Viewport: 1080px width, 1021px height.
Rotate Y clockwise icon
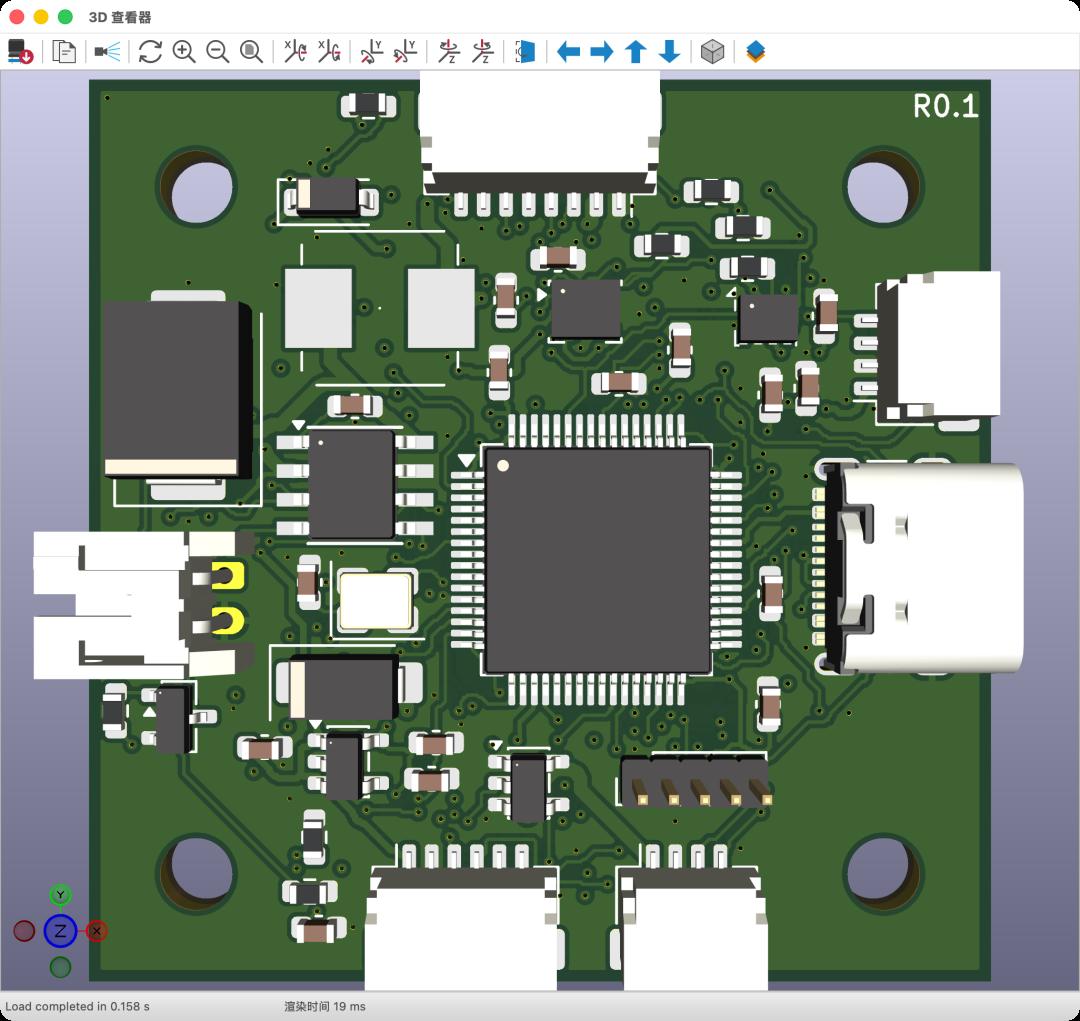(x=372, y=52)
